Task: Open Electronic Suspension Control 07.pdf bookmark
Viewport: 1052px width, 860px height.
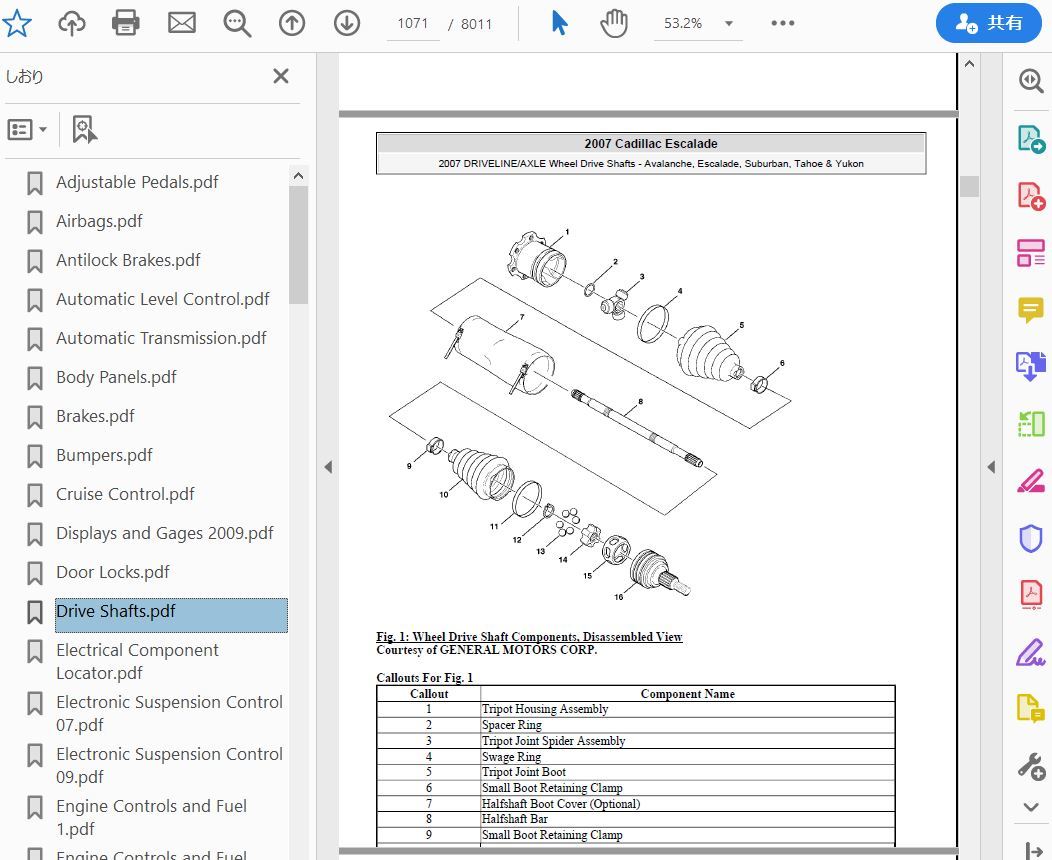Action: 169,713
